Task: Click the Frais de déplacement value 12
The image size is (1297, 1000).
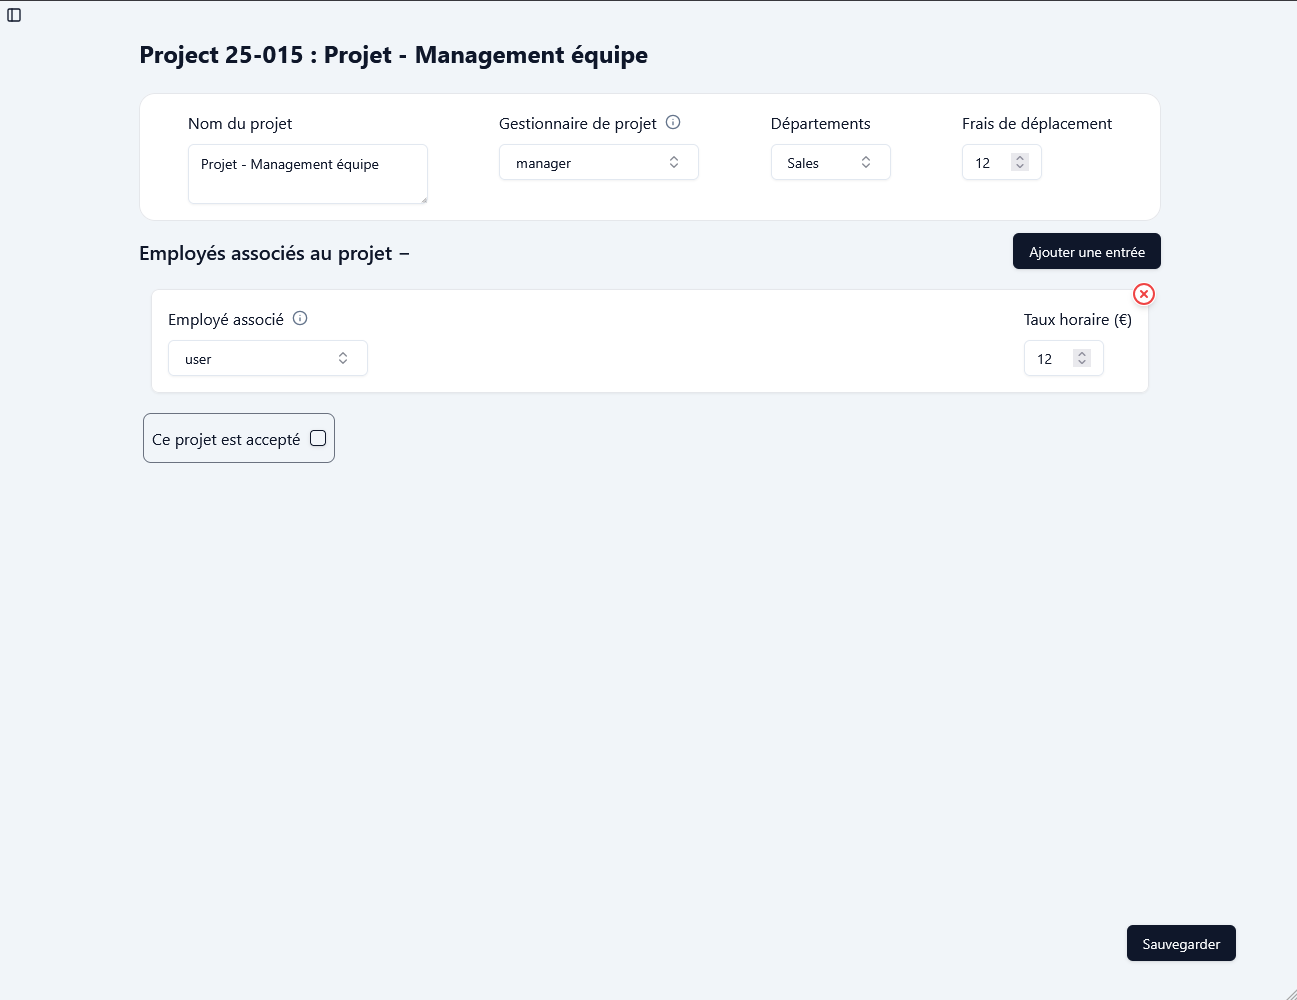Action: (983, 163)
